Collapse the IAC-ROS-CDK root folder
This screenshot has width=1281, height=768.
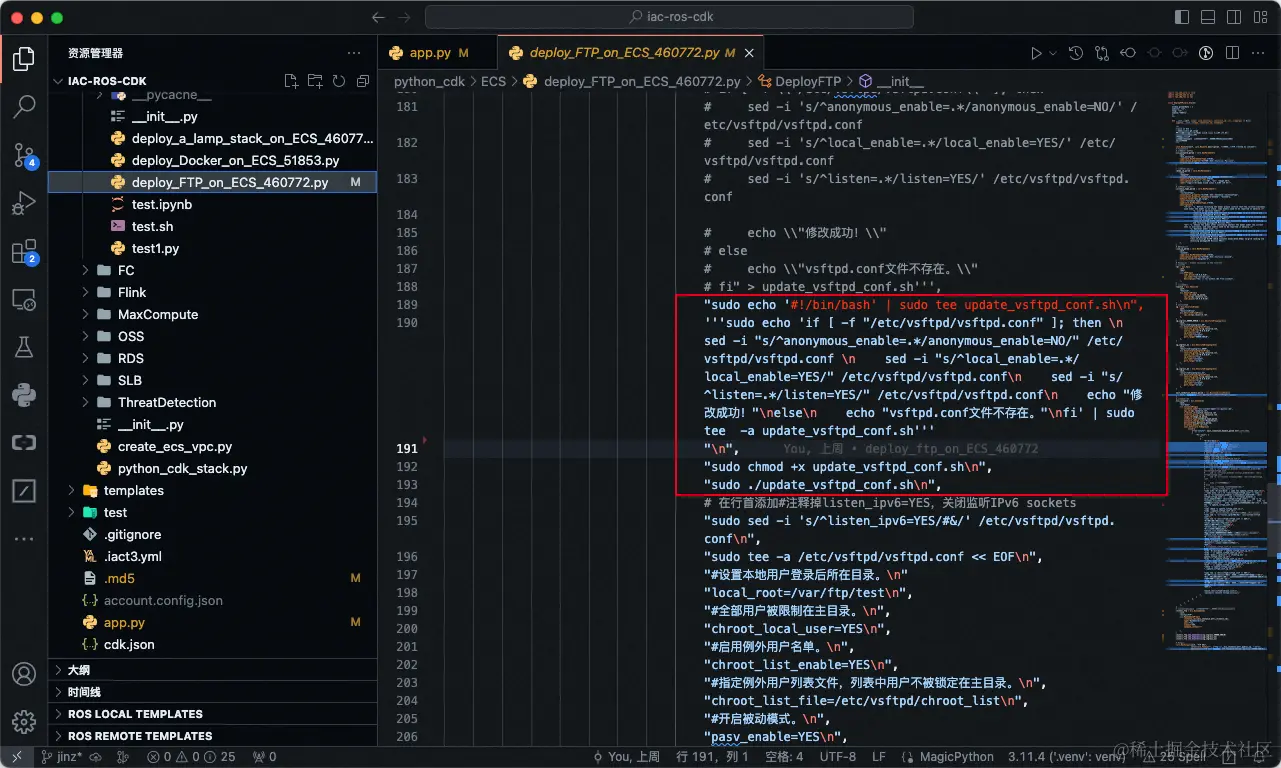(x=107, y=81)
